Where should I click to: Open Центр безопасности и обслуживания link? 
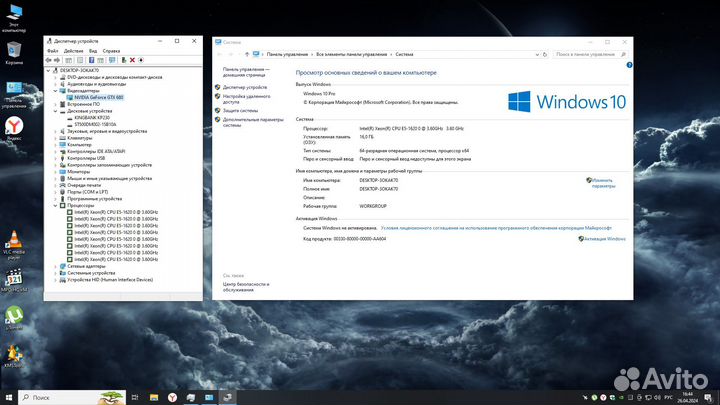[x=246, y=287]
